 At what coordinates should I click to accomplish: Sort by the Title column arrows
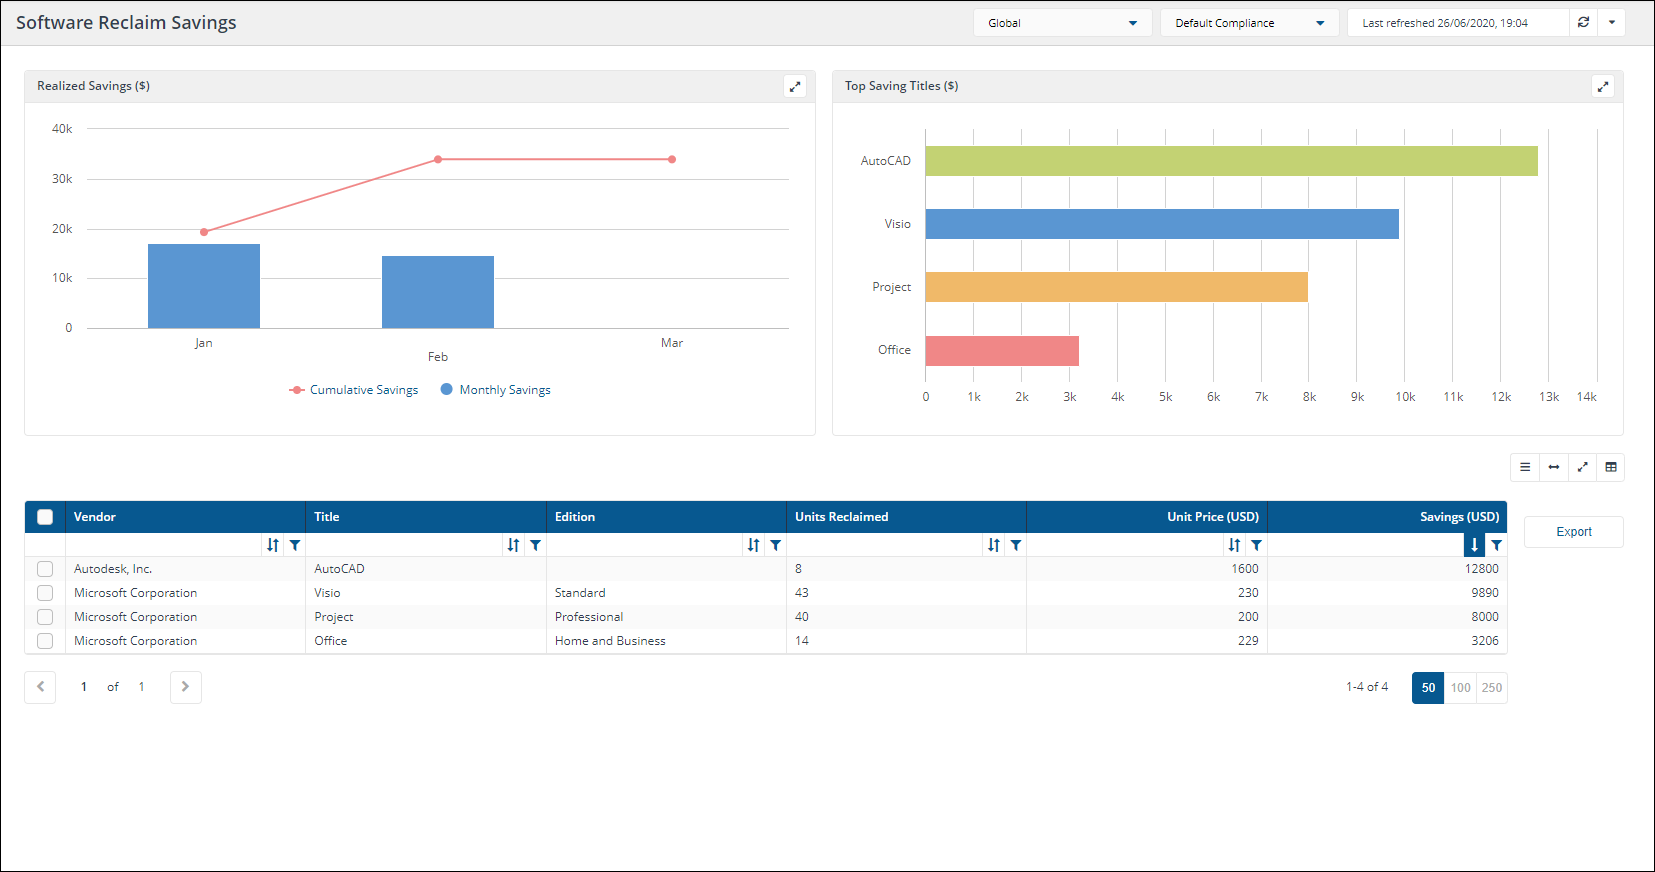[513, 545]
